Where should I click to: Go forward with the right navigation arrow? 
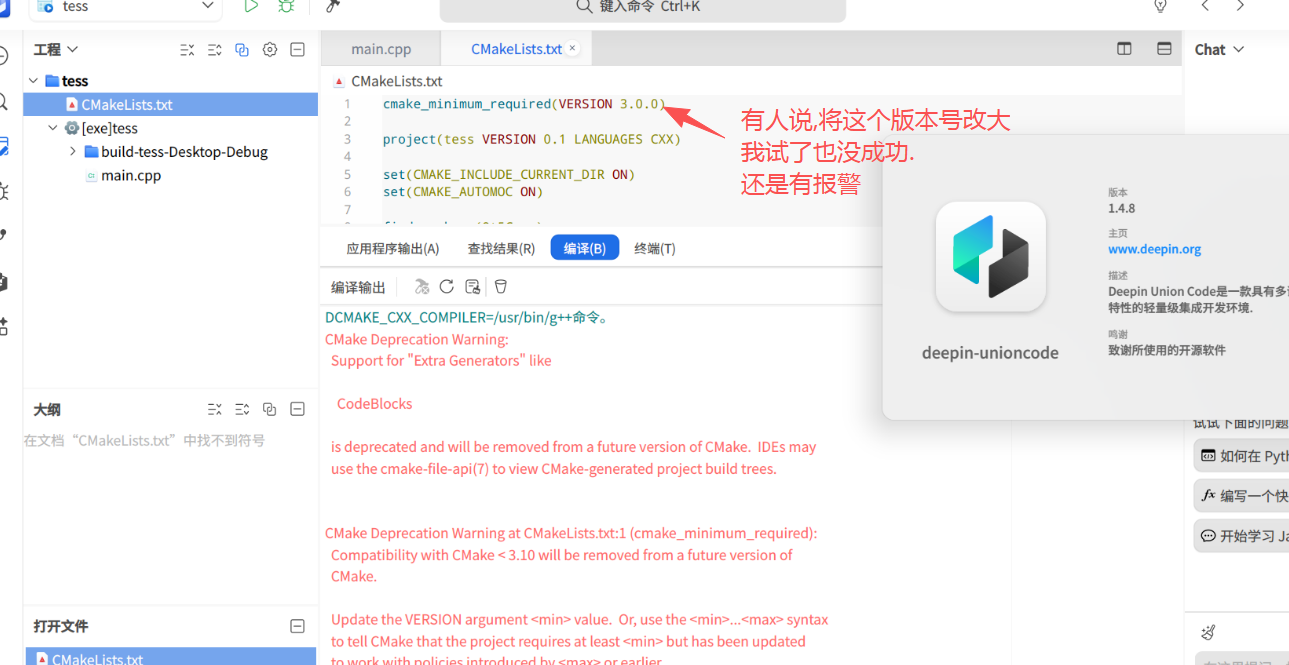coord(1240,6)
